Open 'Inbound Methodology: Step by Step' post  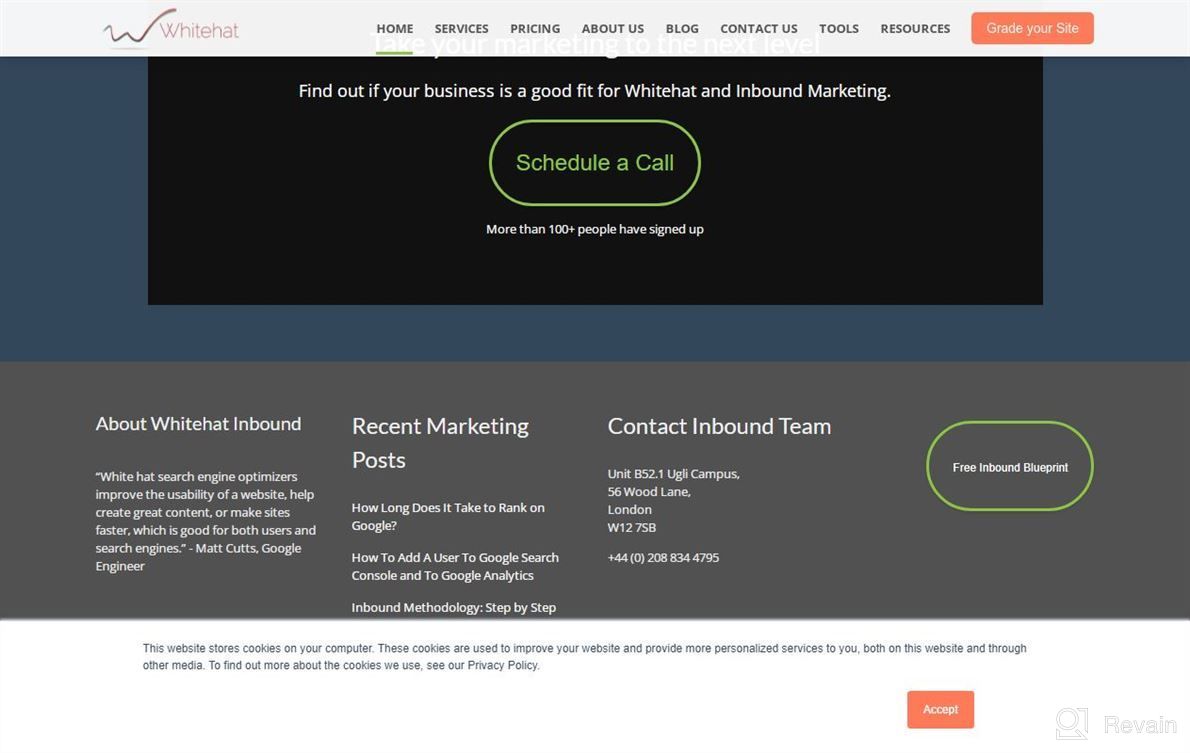(453, 607)
